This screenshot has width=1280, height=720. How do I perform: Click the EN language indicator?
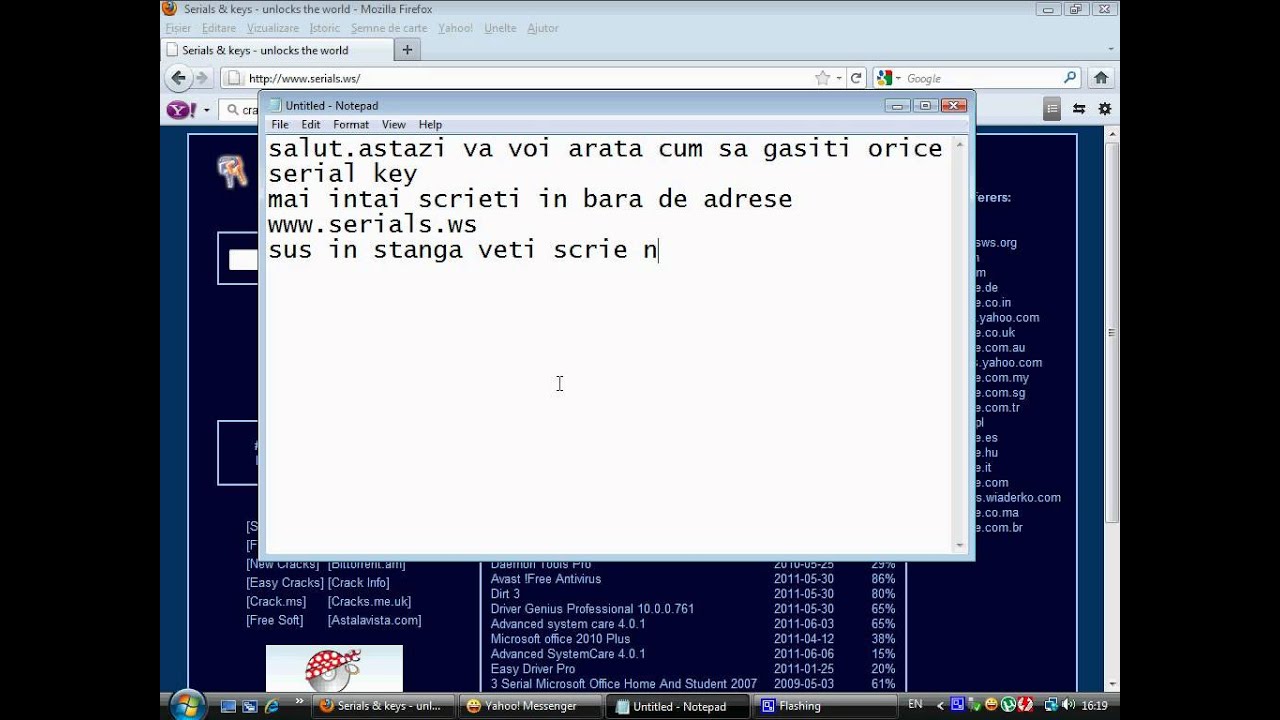[915, 705]
